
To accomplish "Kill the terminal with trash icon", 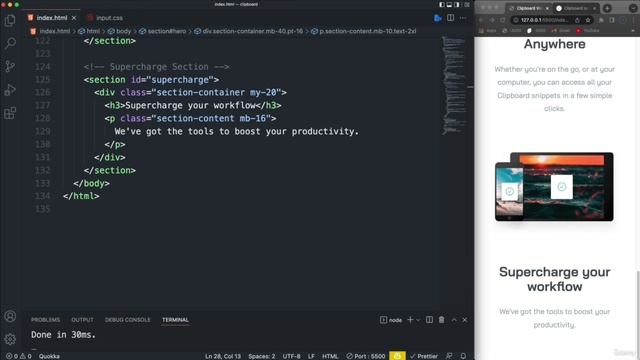I will coord(442,320).
